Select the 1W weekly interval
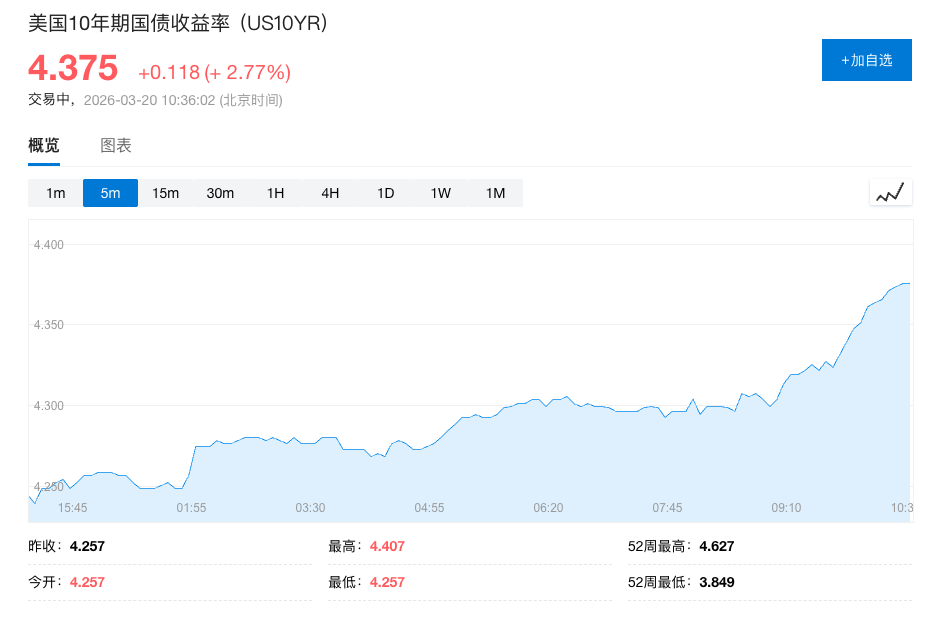This screenshot has width=935, height=618. 440,192
